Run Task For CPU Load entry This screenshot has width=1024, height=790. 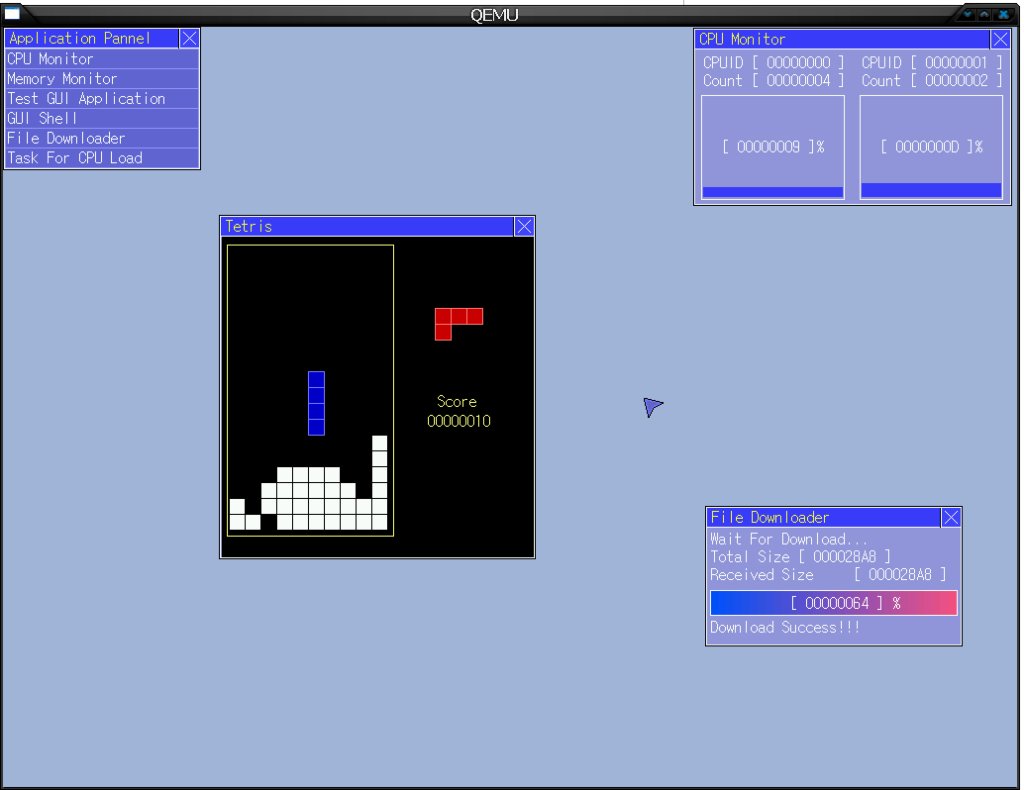point(102,158)
